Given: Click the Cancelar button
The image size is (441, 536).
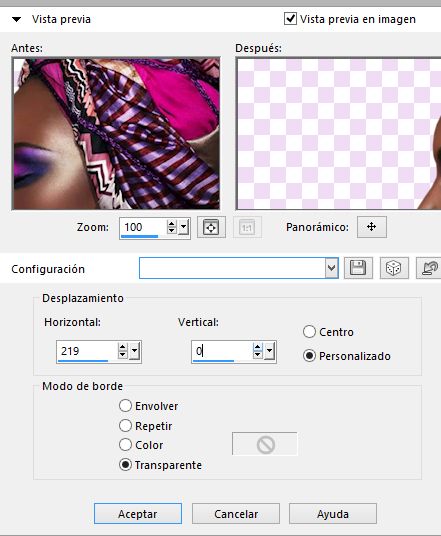Looking at the screenshot, I should click(236, 513).
